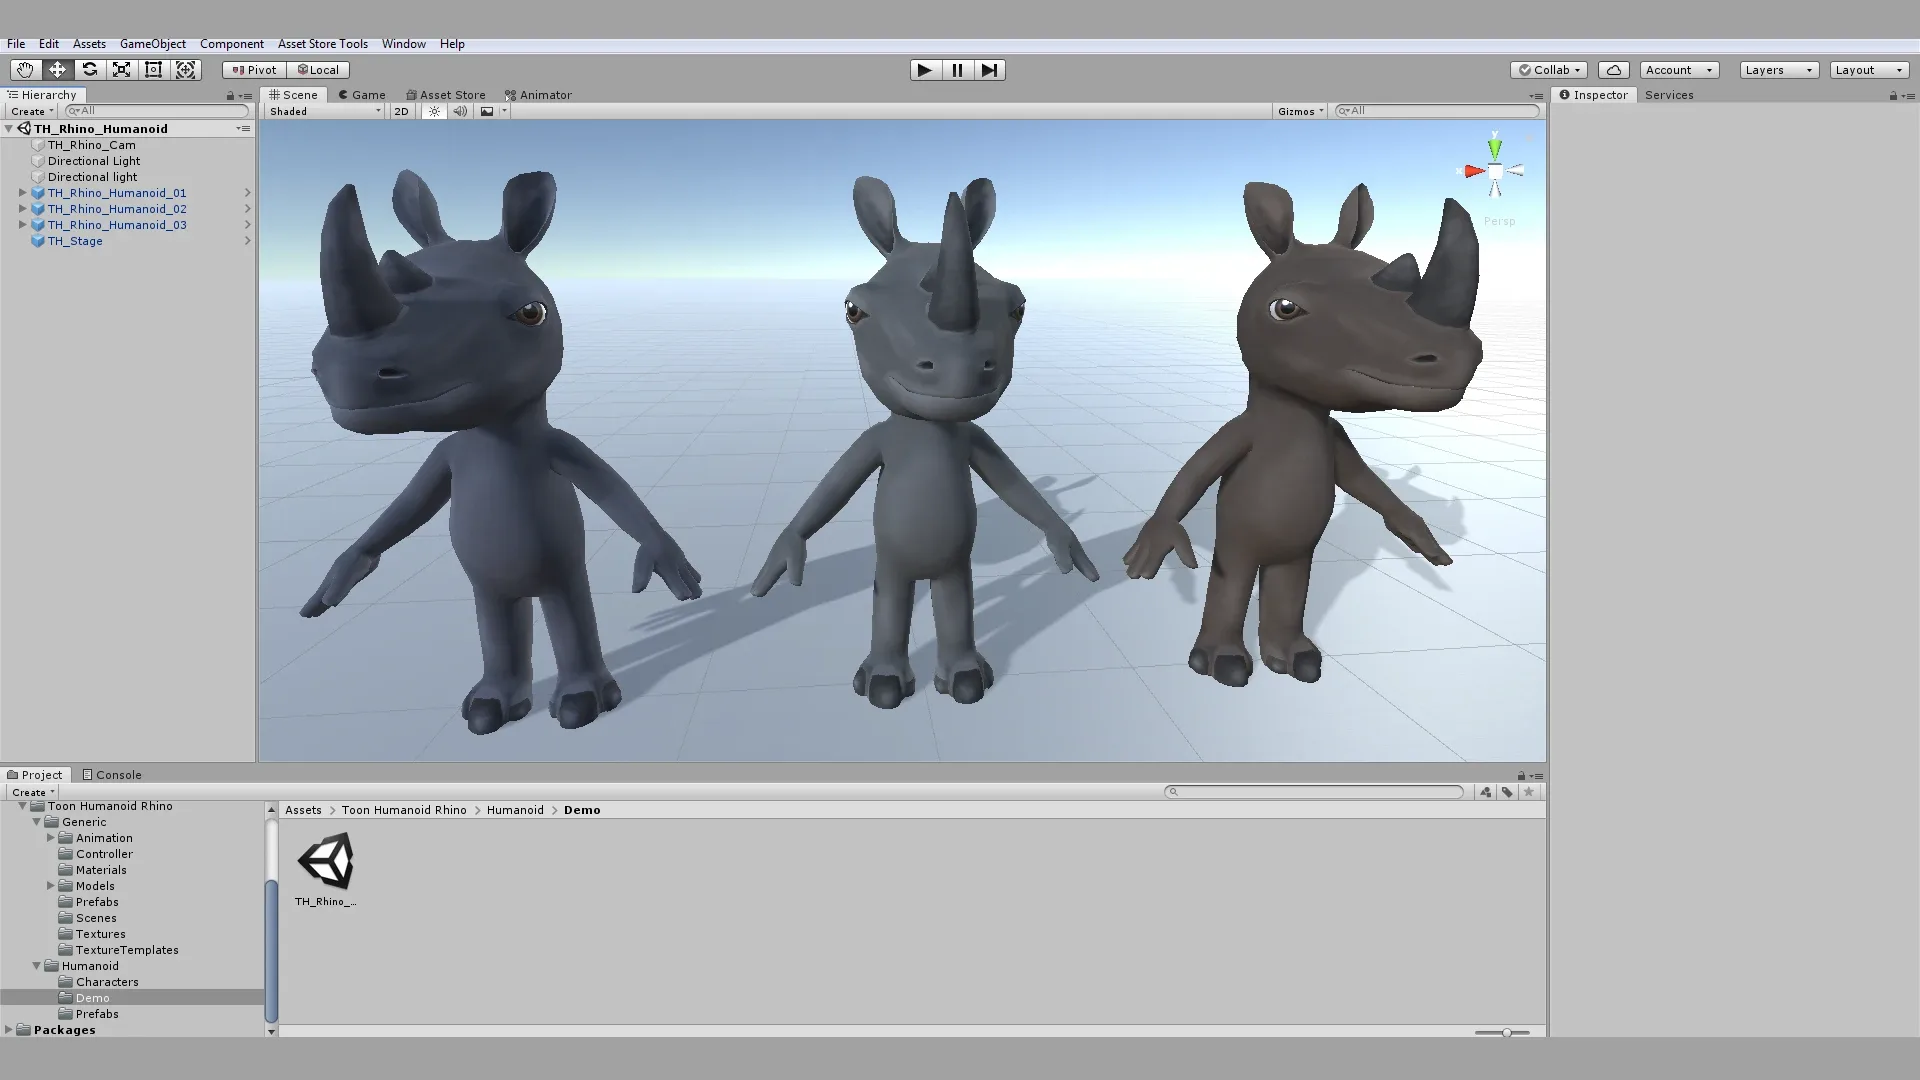
Task: Open the Layout dropdown
Action: point(1869,70)
